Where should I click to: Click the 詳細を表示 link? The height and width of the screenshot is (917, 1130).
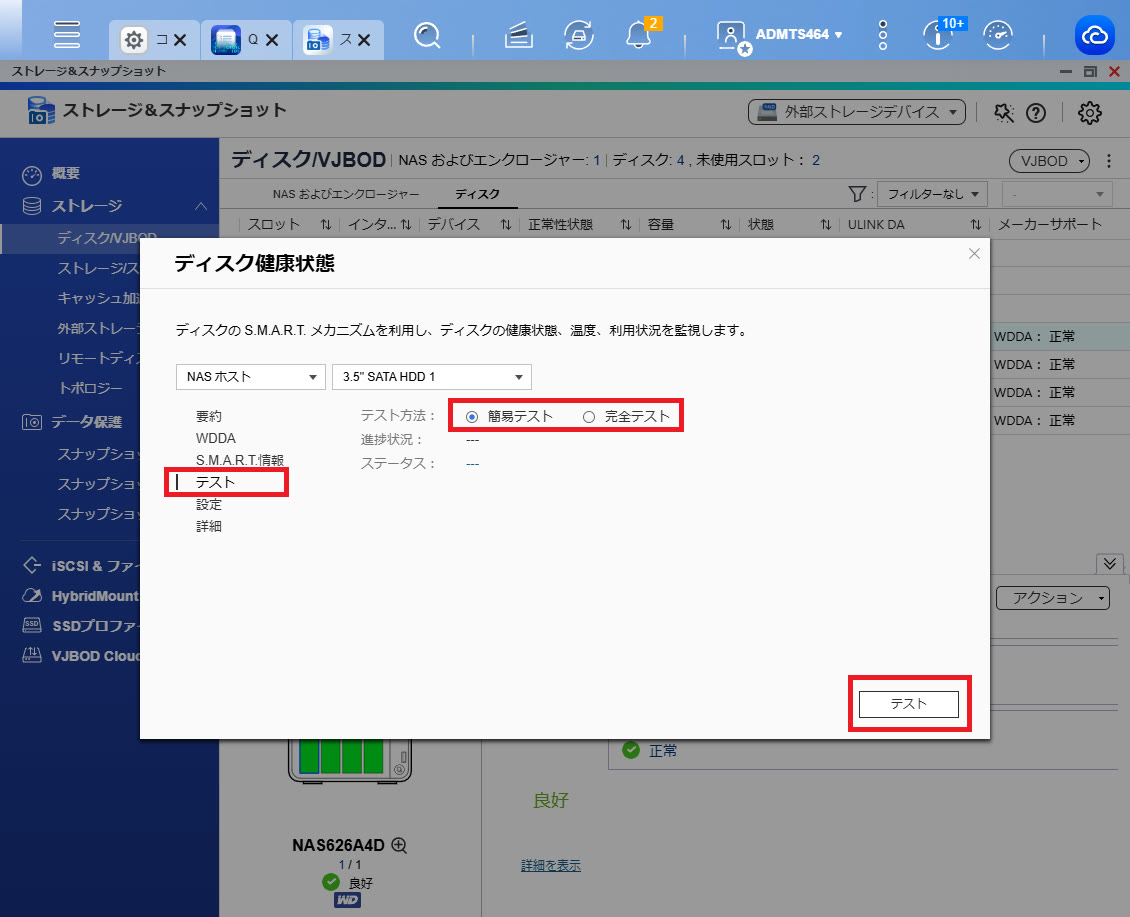pos(550,865)
